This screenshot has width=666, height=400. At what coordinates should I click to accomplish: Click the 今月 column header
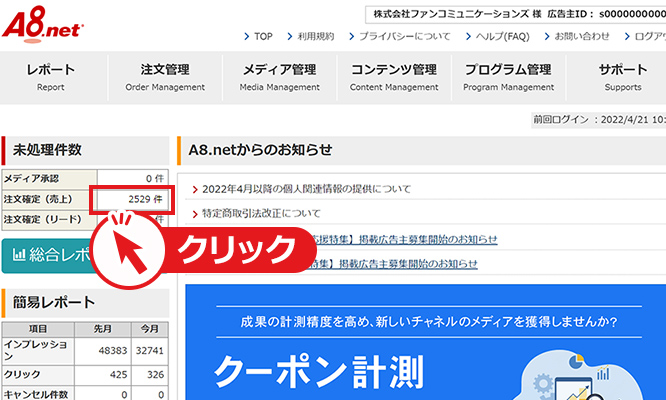150,329
